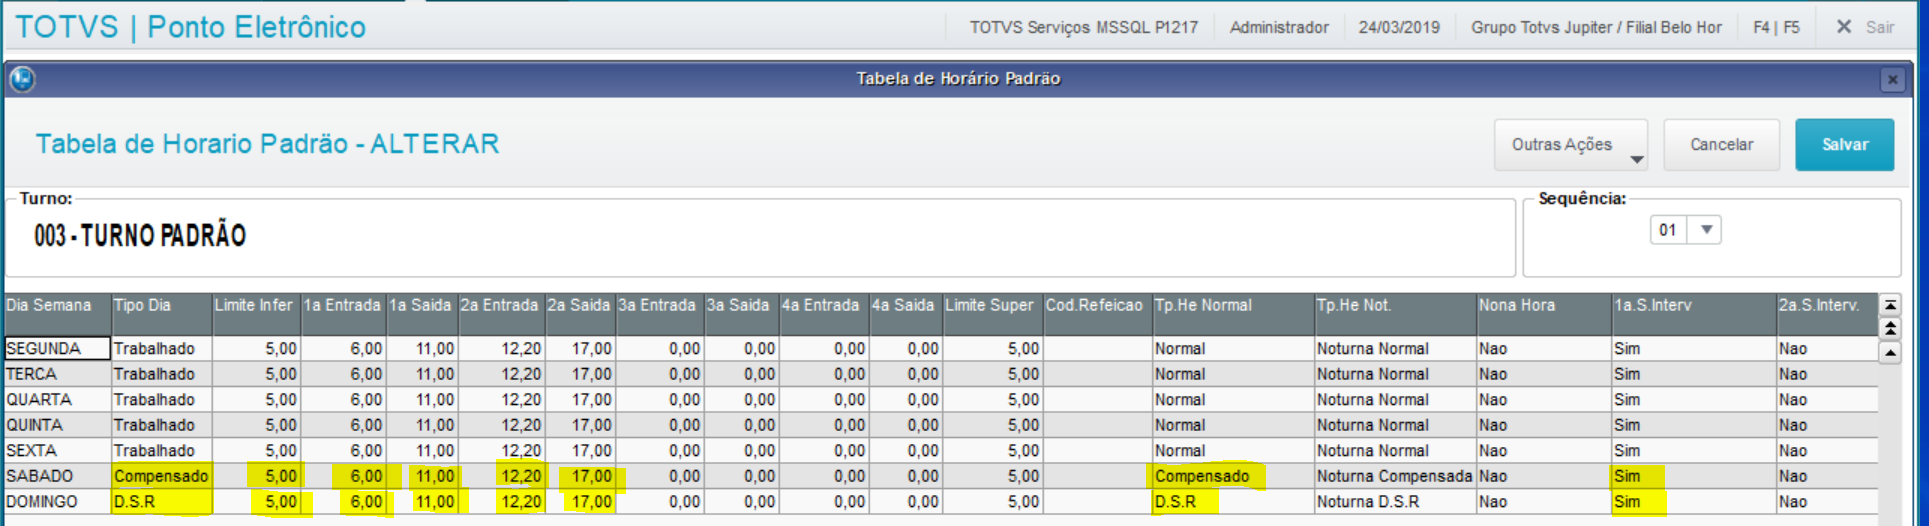The width and height of the screenshot is (1929, 526).
Task: Click Tp.He Normal 'D.S.R' in DOMINGO row
Action: tap(1233, 502)
